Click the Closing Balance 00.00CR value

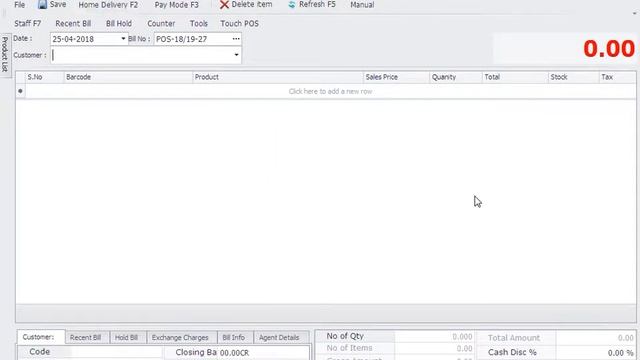click(234, 353)
